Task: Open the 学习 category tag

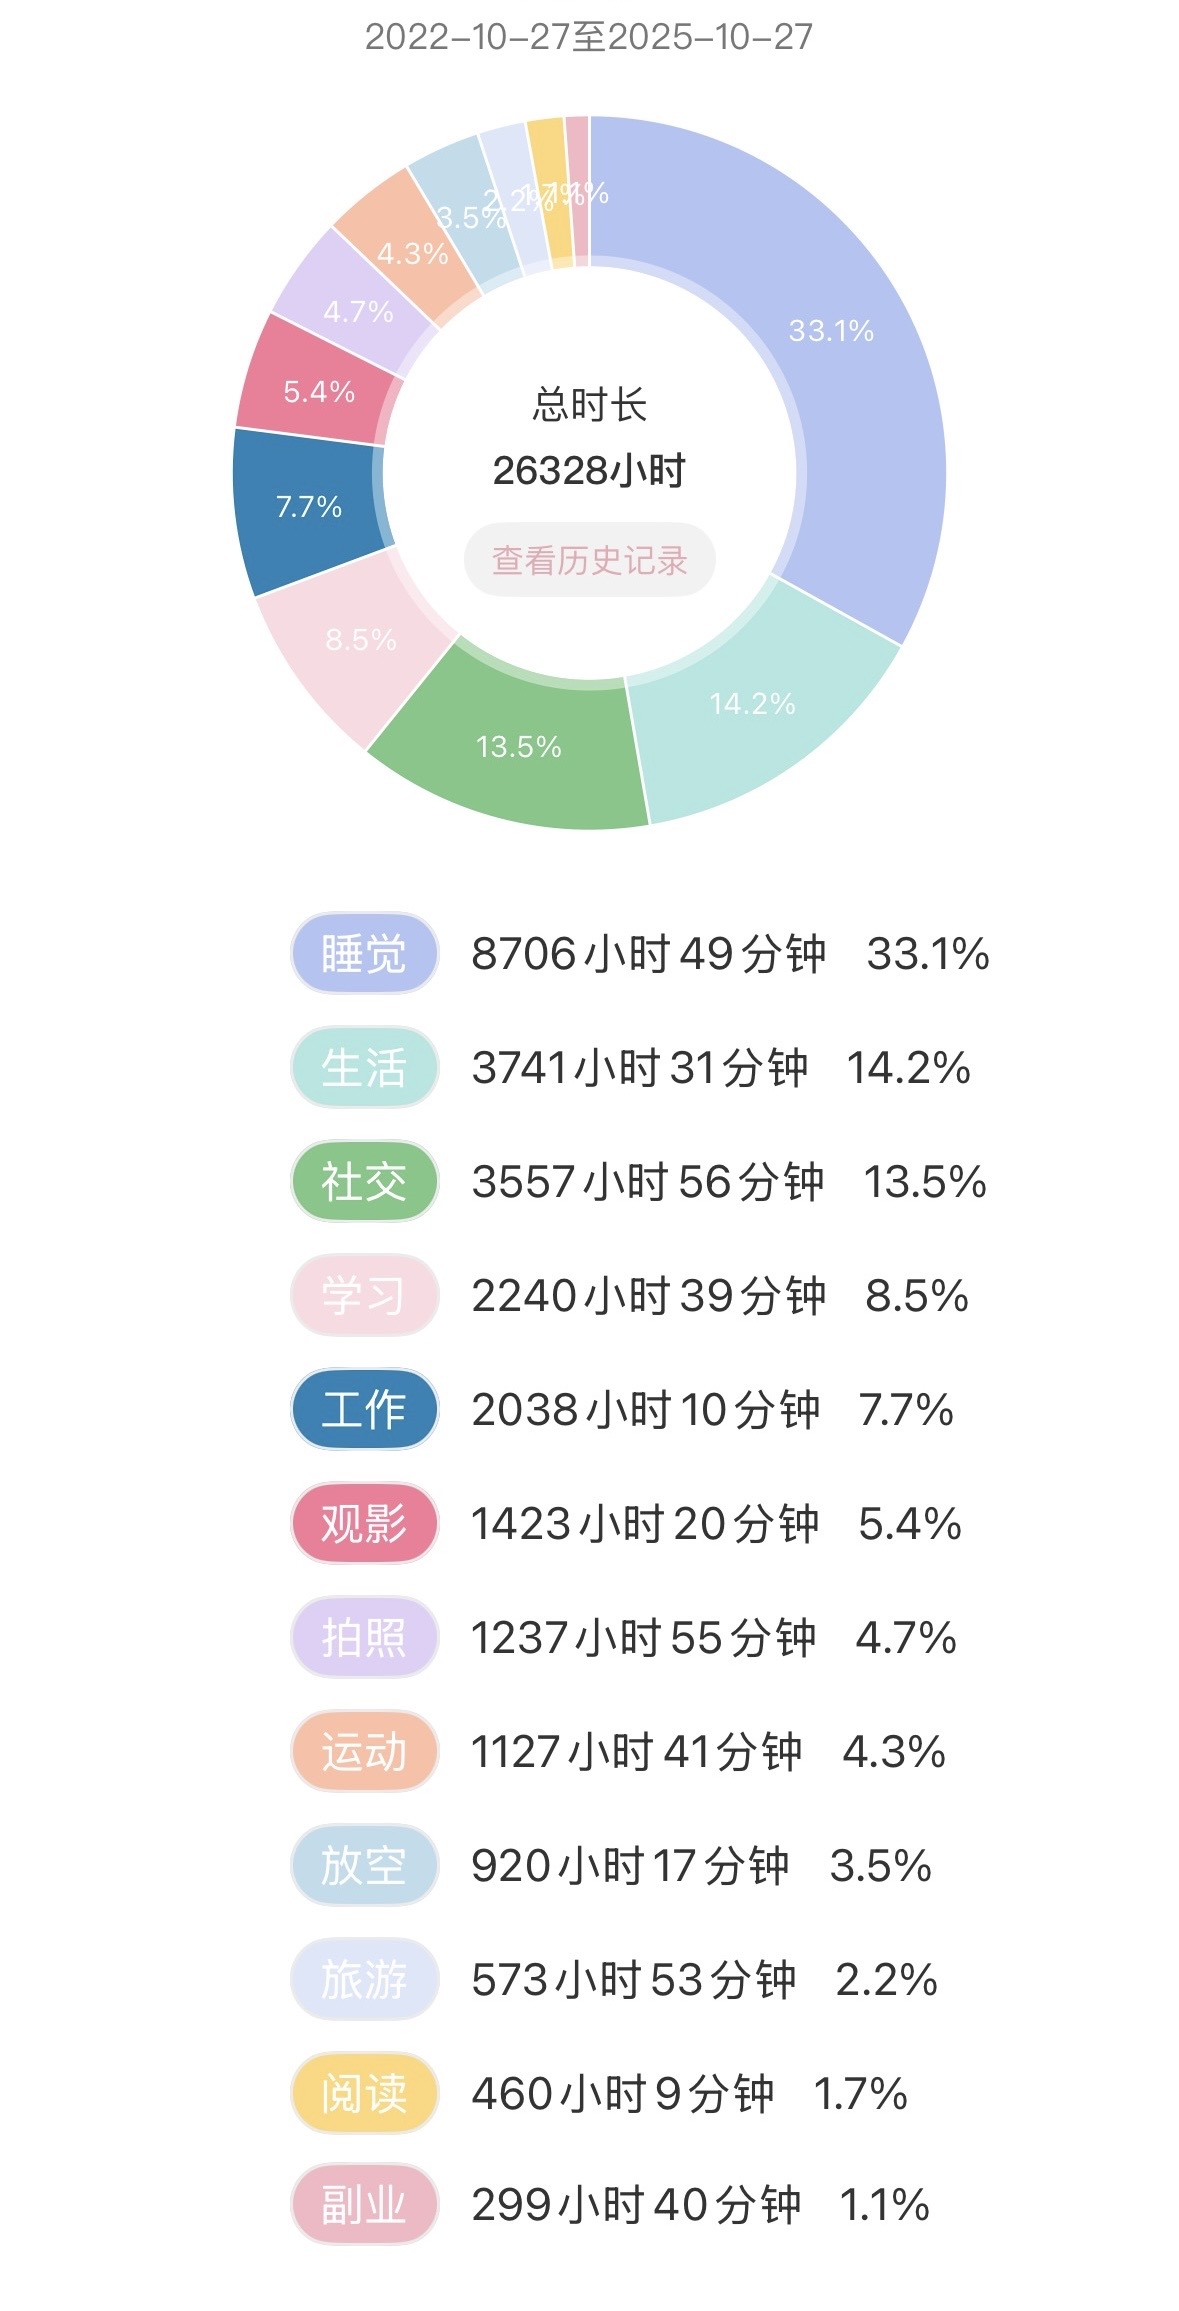Action: tap(364, 1295)
